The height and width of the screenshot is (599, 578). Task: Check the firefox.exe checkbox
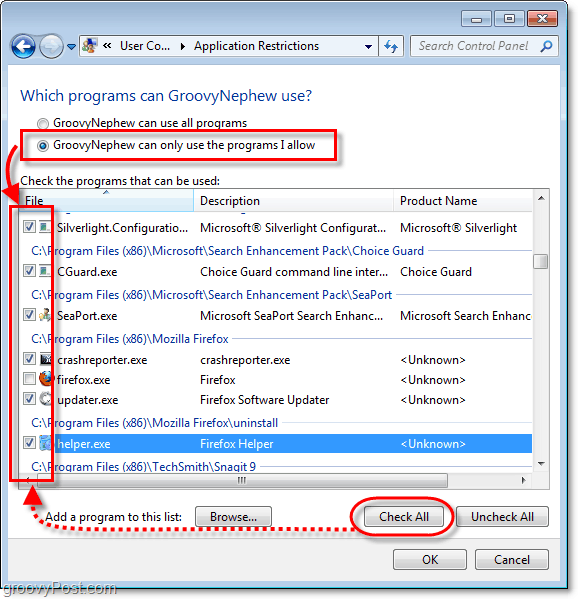(29, 379)
